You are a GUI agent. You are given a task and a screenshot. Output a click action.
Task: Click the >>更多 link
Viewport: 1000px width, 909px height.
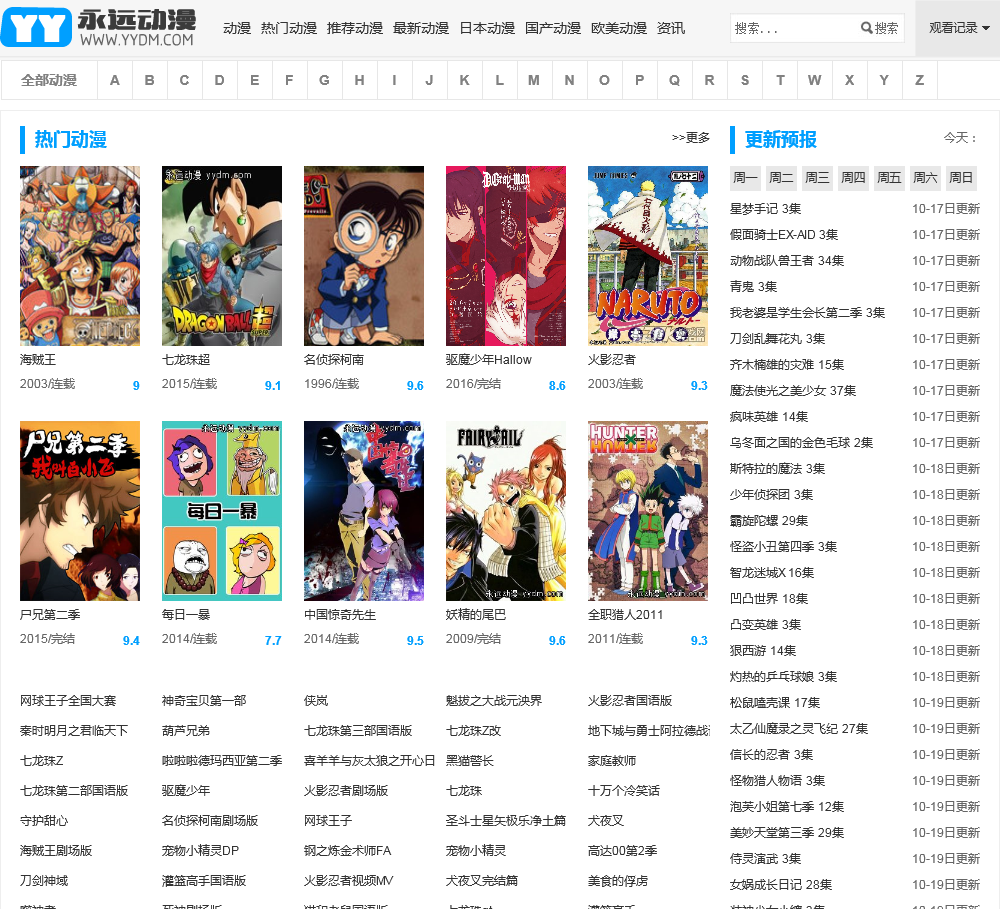coord(691,138)
